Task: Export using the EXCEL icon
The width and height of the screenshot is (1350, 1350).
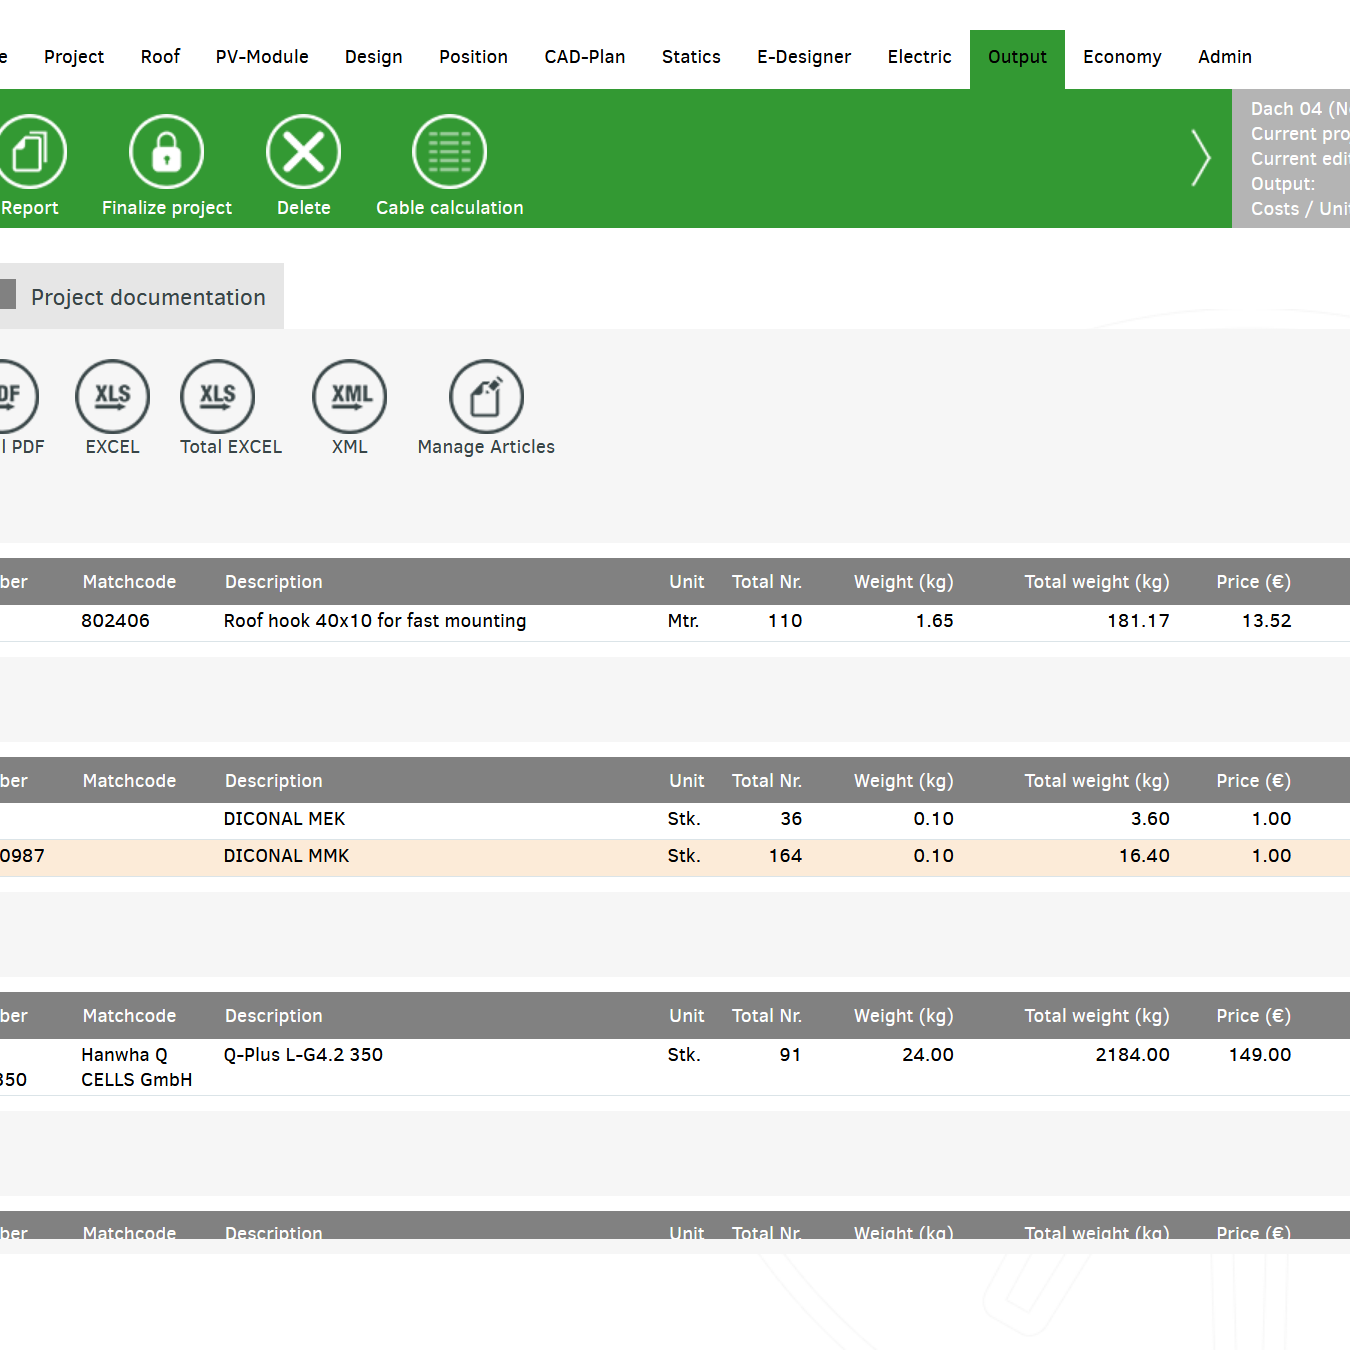Action: click(x=112, y=397)
